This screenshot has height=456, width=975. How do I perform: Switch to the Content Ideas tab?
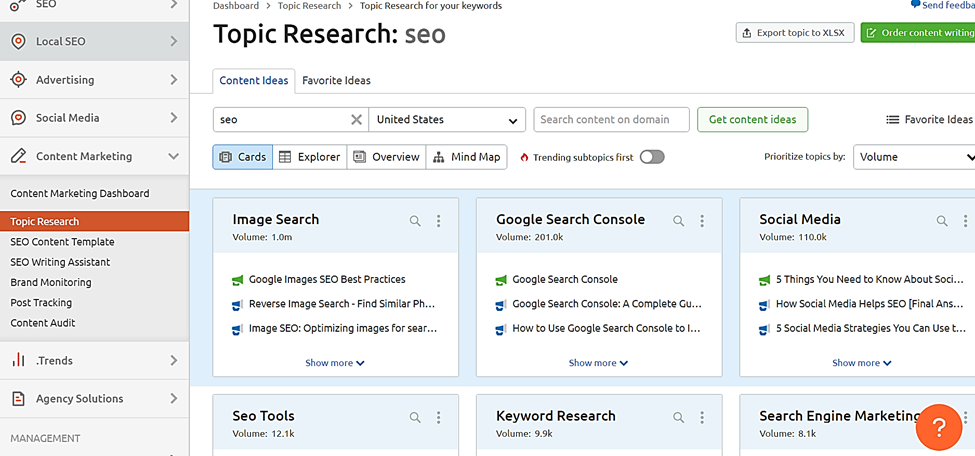(254, 81)
